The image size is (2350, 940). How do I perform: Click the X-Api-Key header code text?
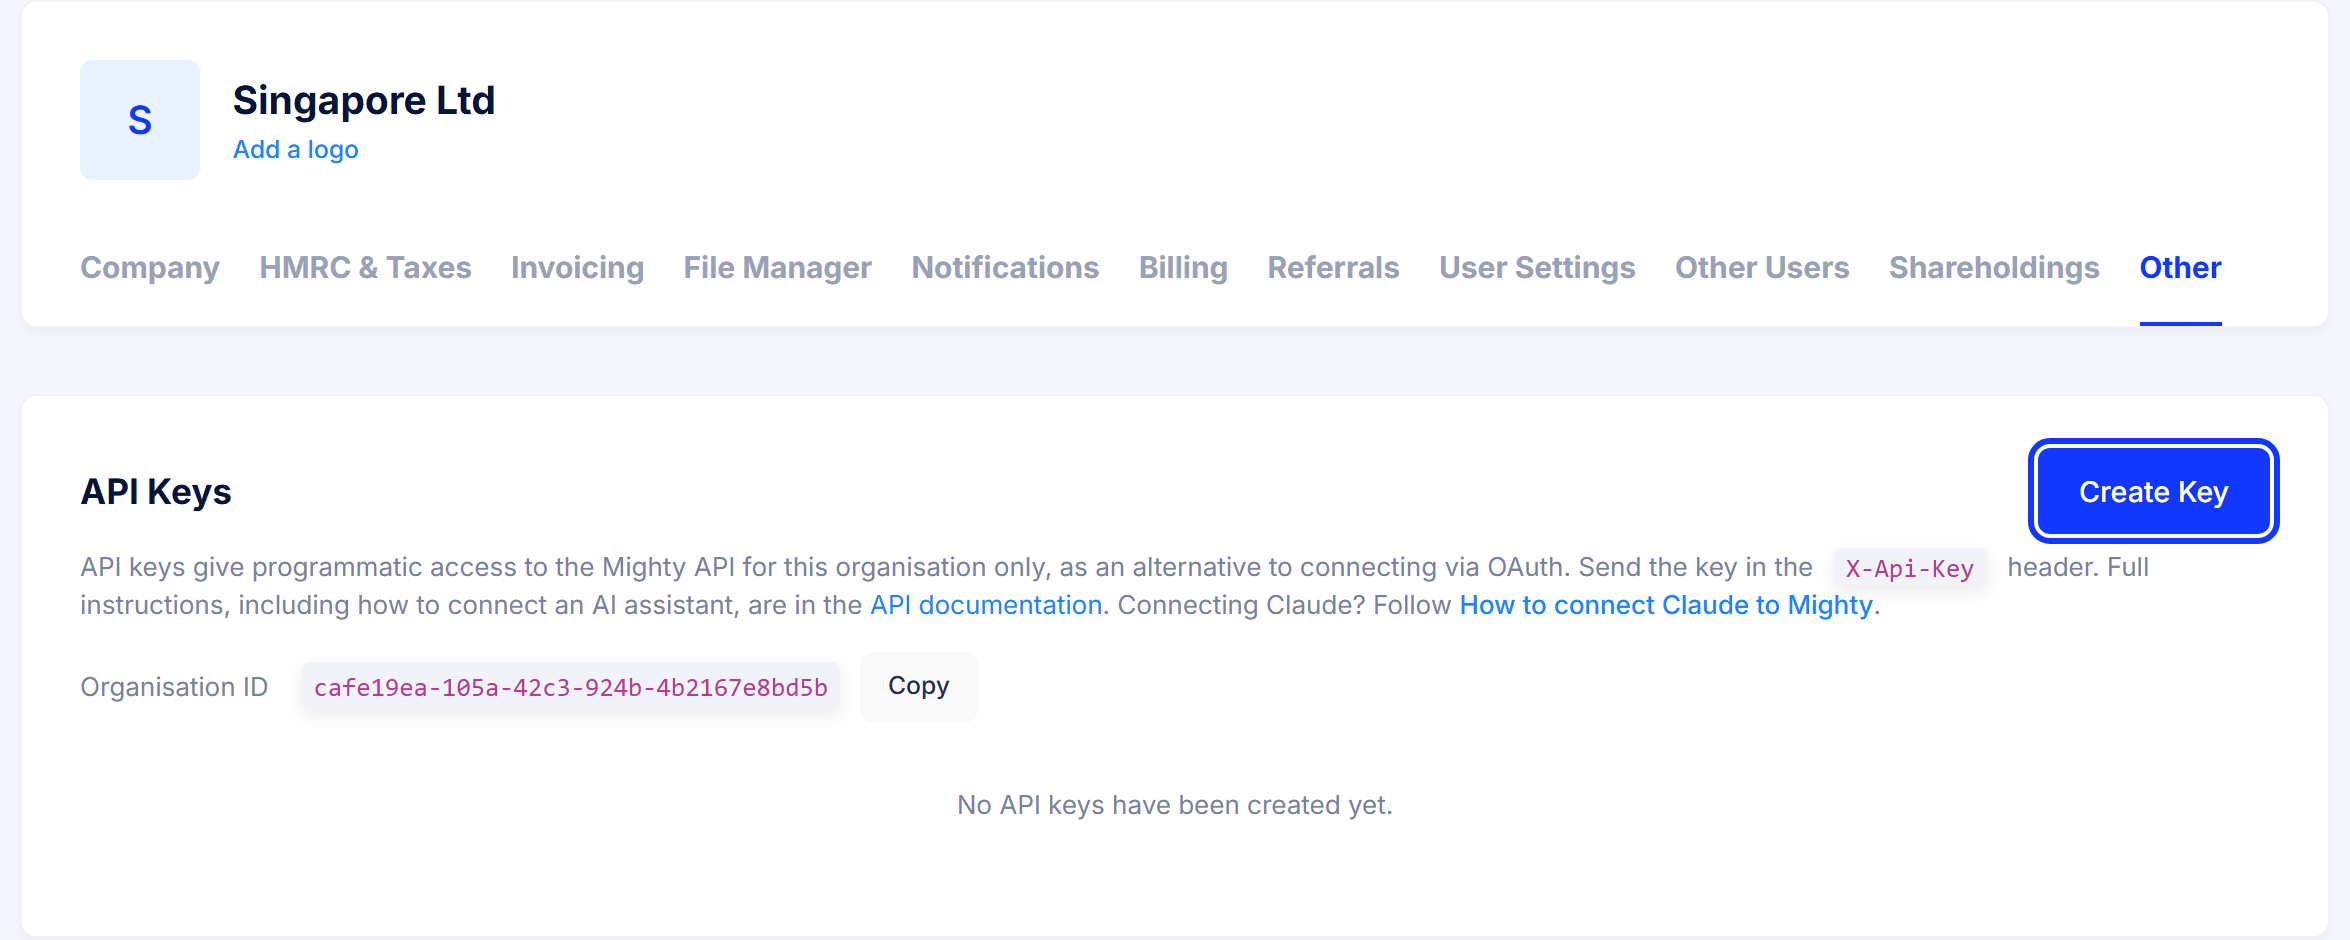click(1909, 568)
